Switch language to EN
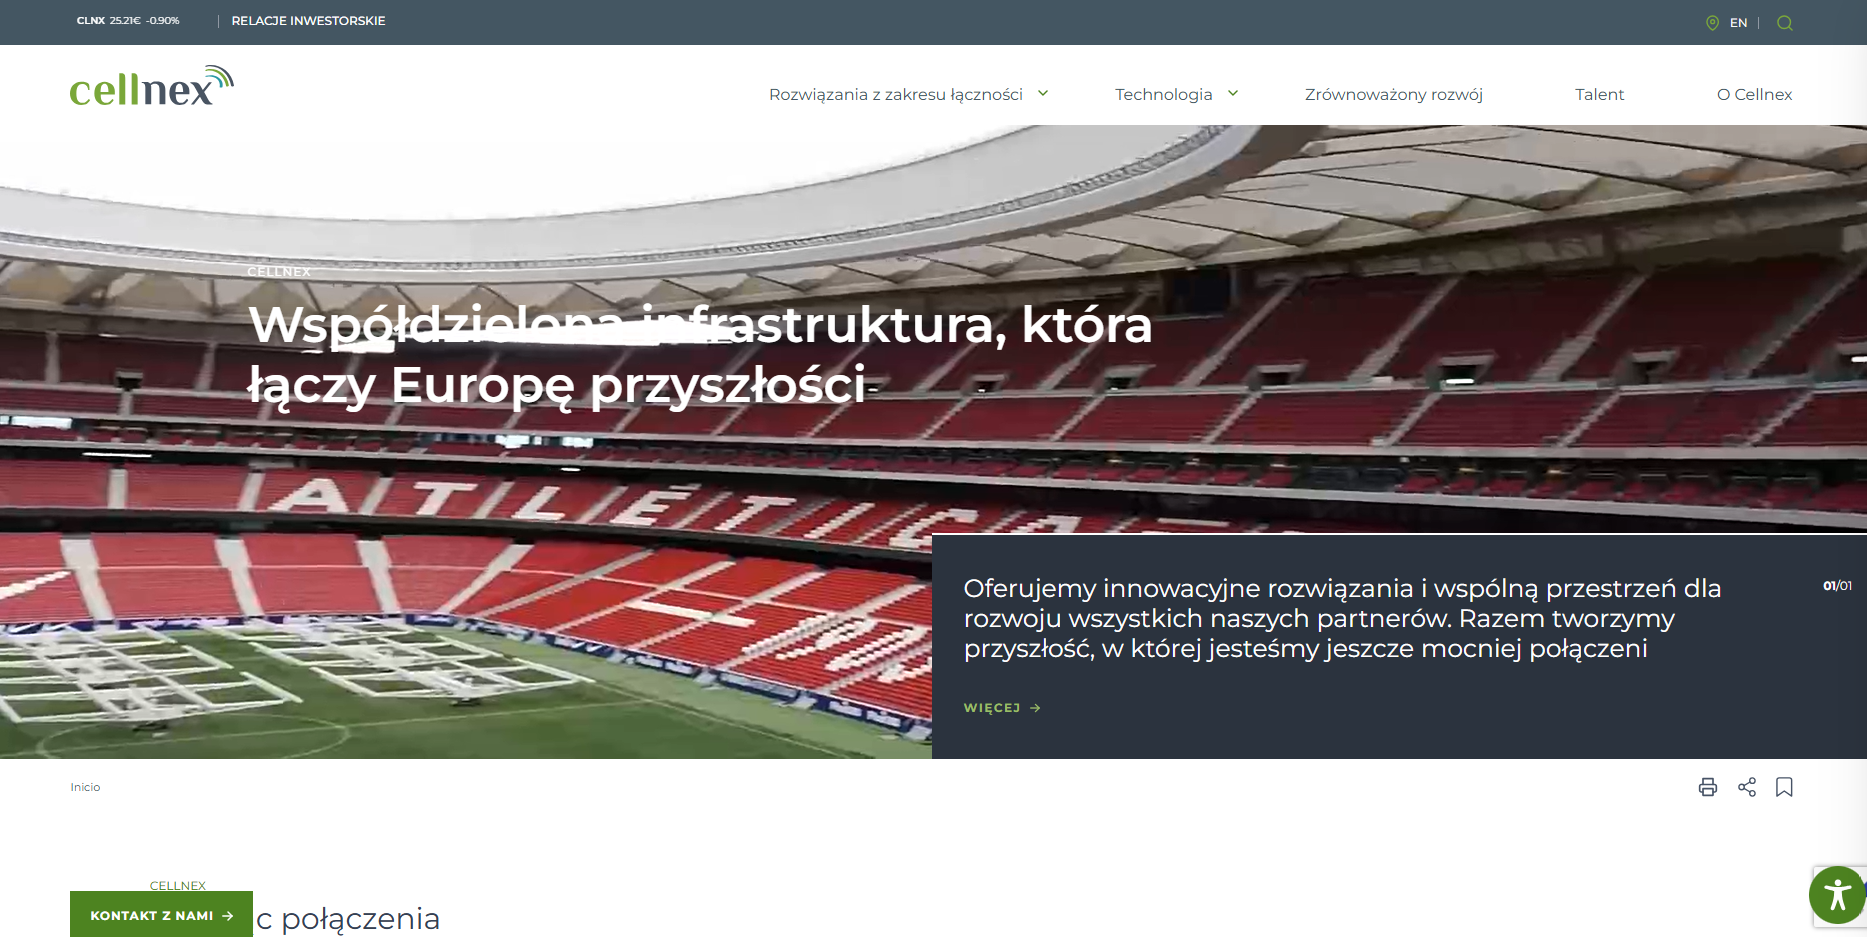This screenshot has width=1867, height=937. [1738, 23]
